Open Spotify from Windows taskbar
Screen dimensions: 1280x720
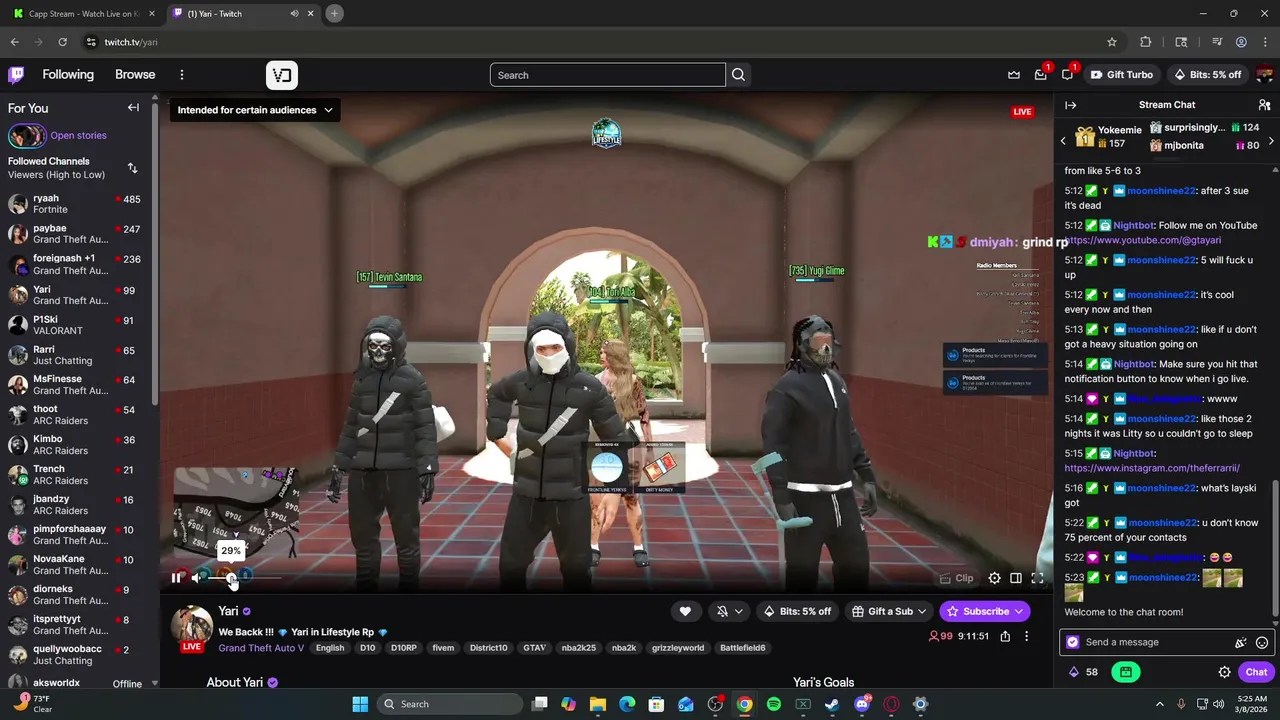(774, 704)
